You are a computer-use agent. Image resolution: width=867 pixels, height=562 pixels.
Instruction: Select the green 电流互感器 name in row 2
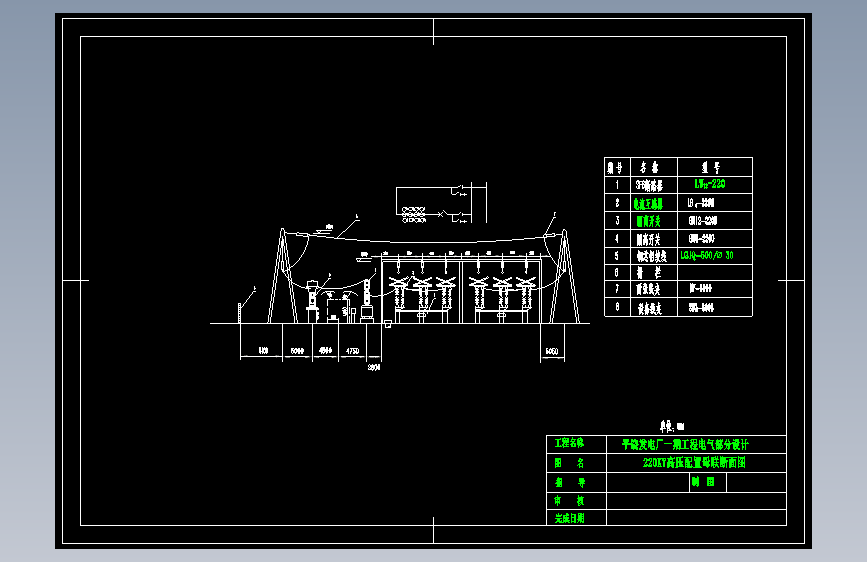tap(648, 204)
